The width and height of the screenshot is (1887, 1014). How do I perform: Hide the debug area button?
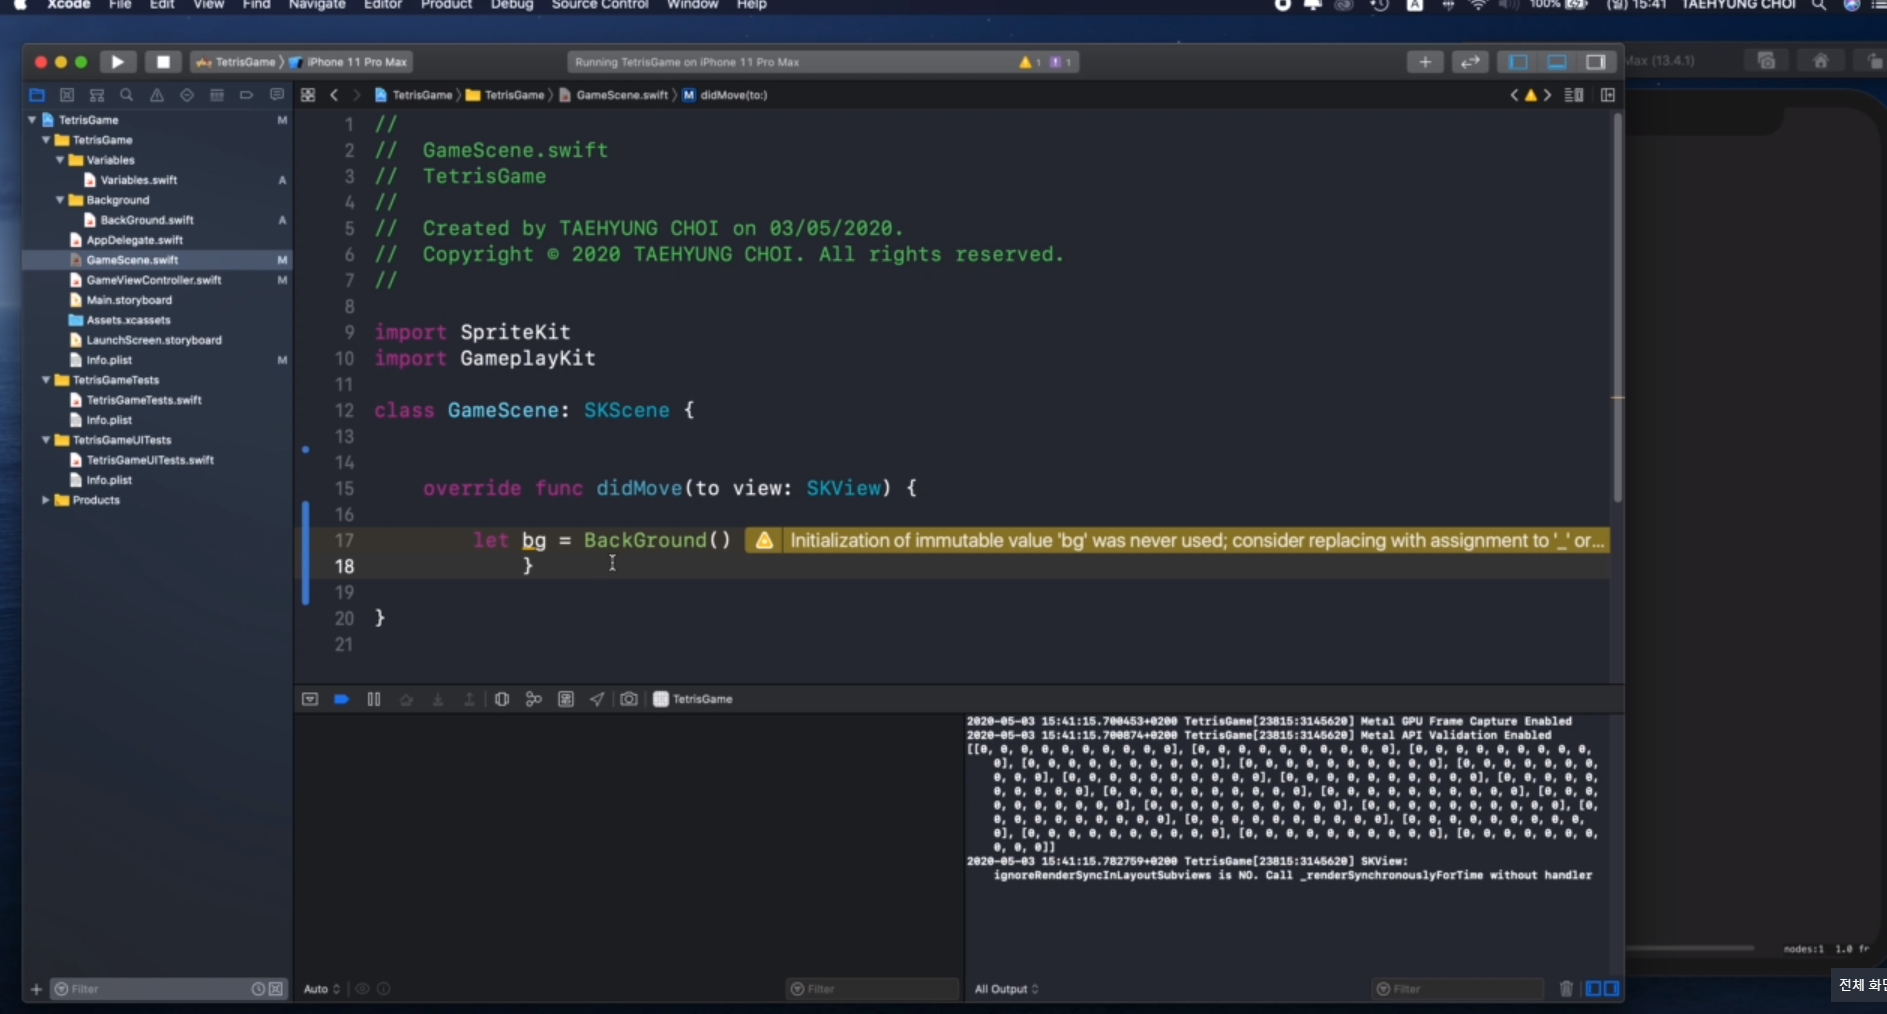(x=310, y=699)
